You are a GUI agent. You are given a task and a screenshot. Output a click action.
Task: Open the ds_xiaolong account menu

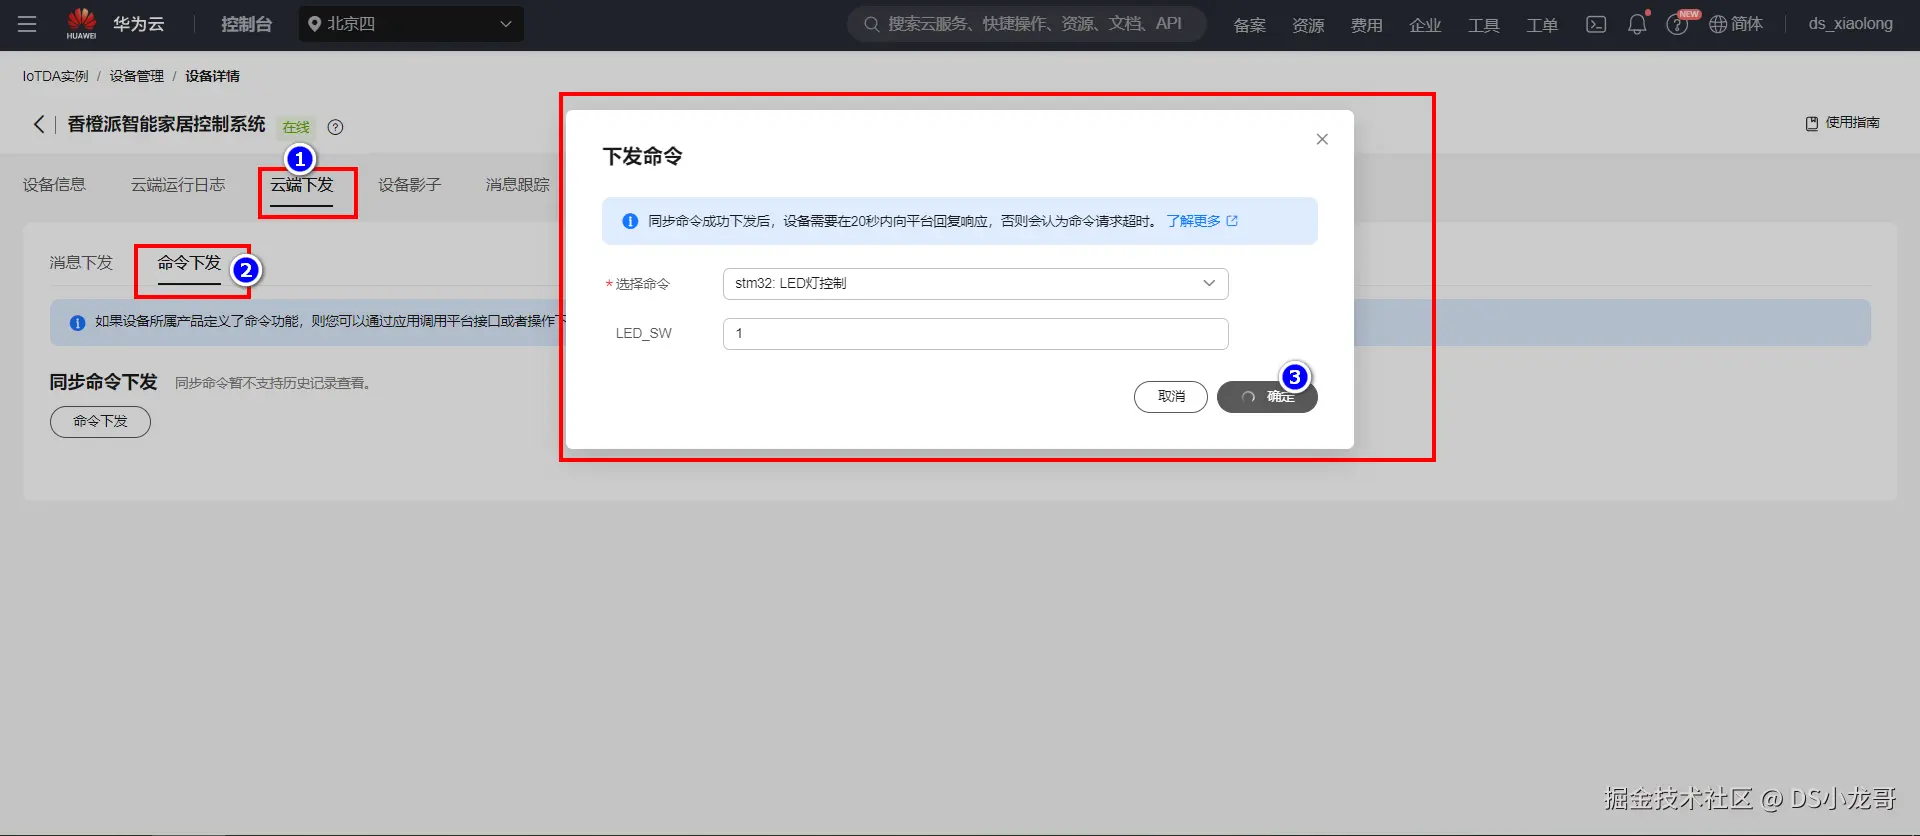[x=1850, y=24]
